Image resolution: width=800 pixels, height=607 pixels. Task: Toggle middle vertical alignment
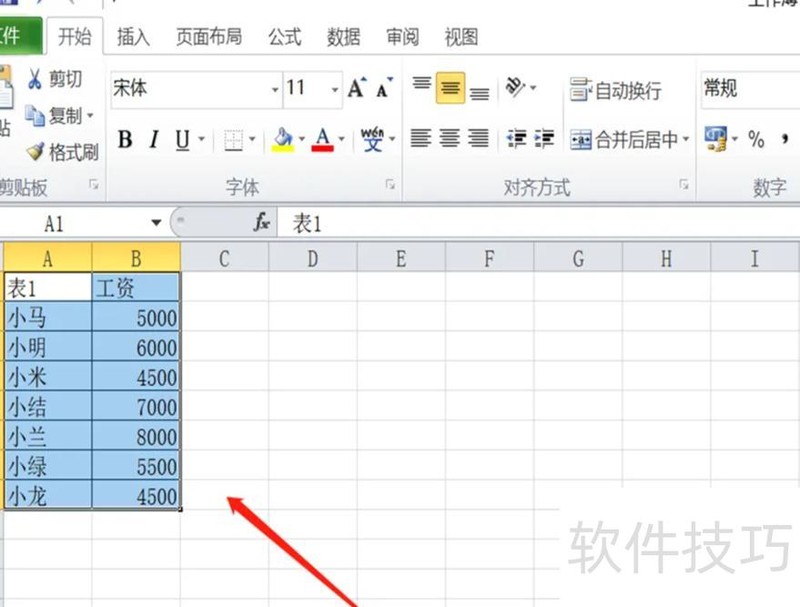tap(450, 88)
